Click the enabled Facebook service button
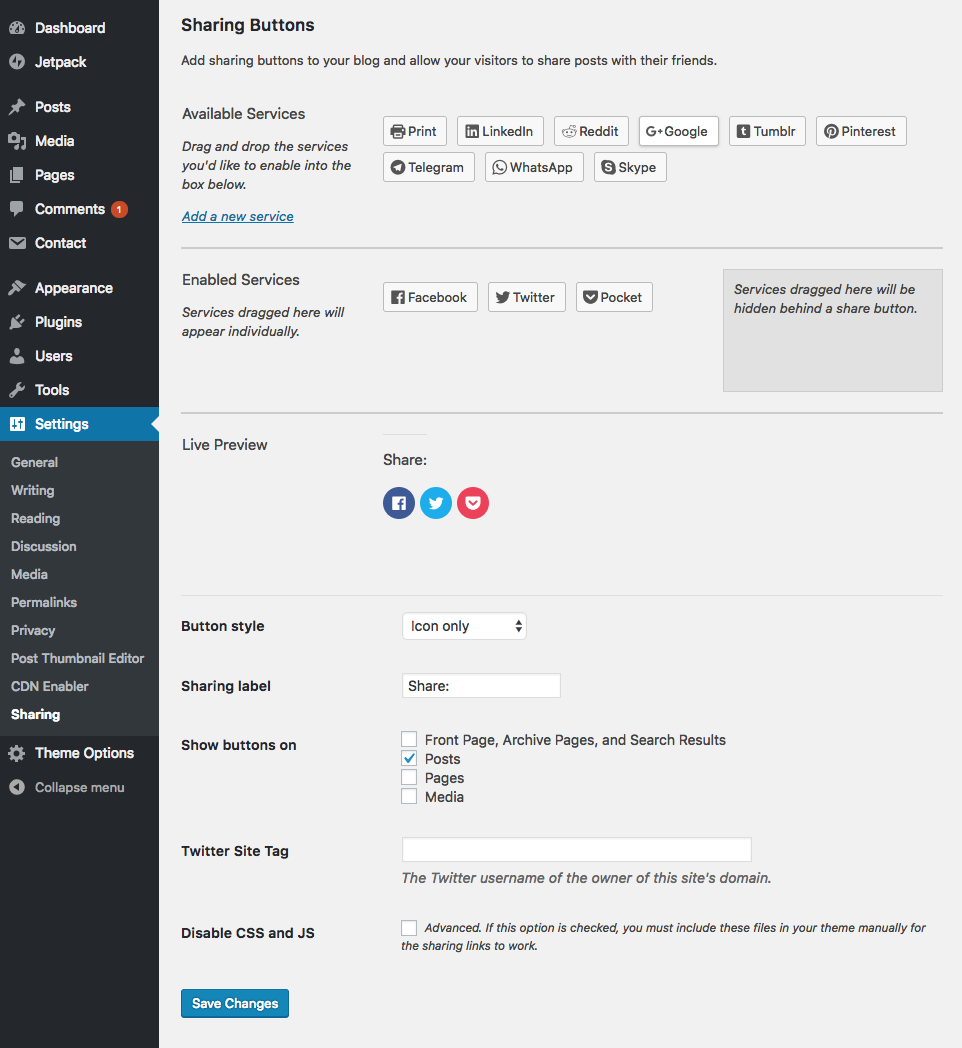 point(430,297)
